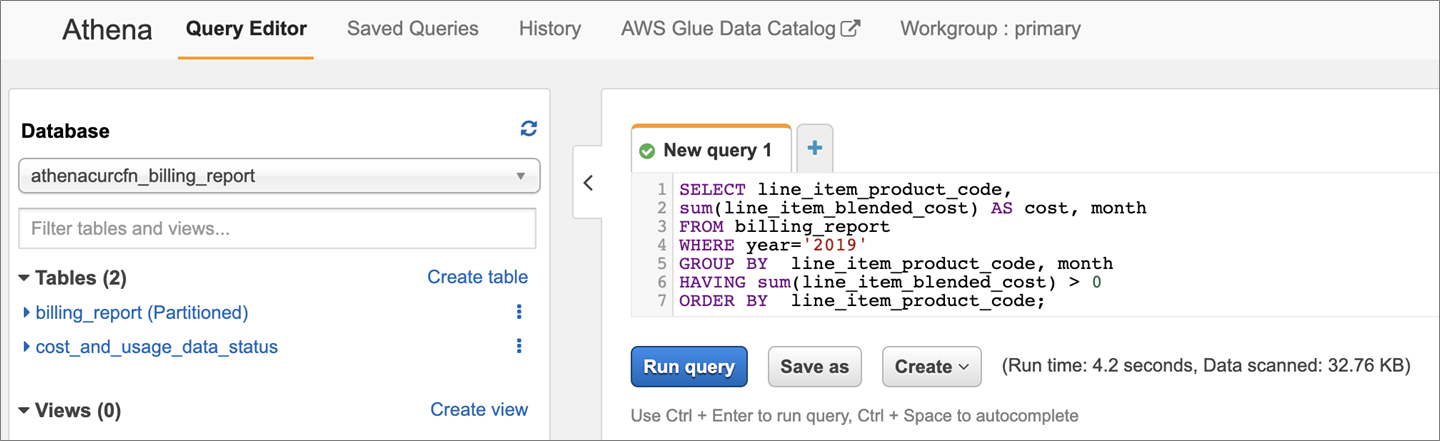1440x441 pixels.
Task: Click the Save as button
Action: [x=814, y=367]
